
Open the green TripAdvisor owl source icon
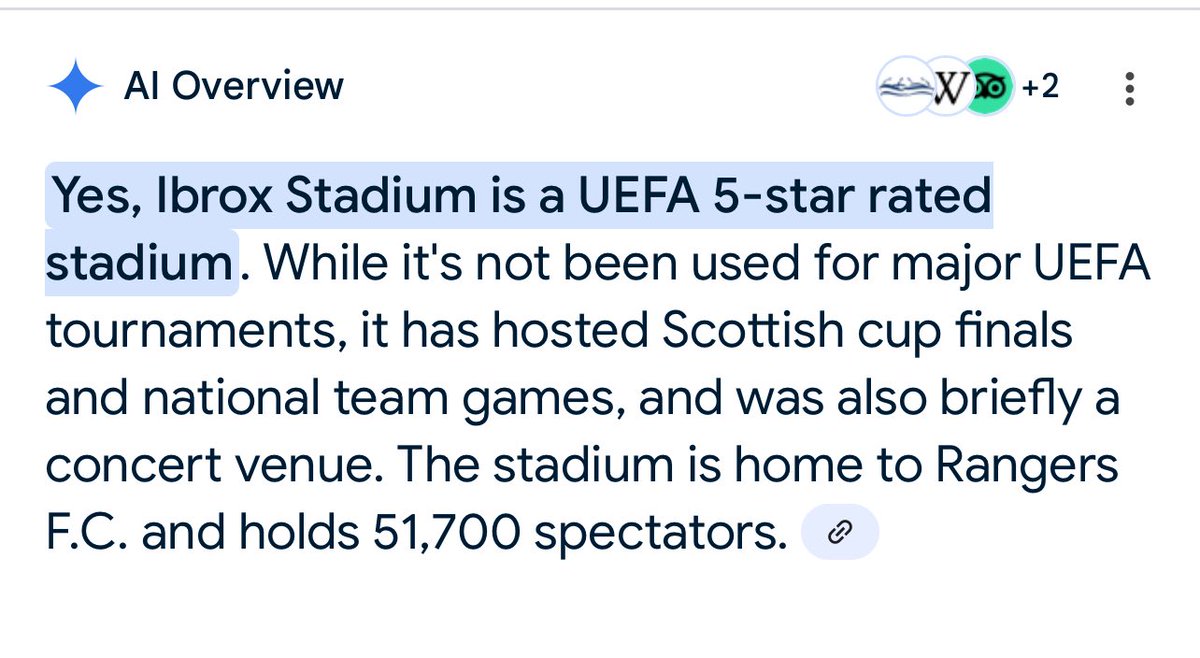990,89
